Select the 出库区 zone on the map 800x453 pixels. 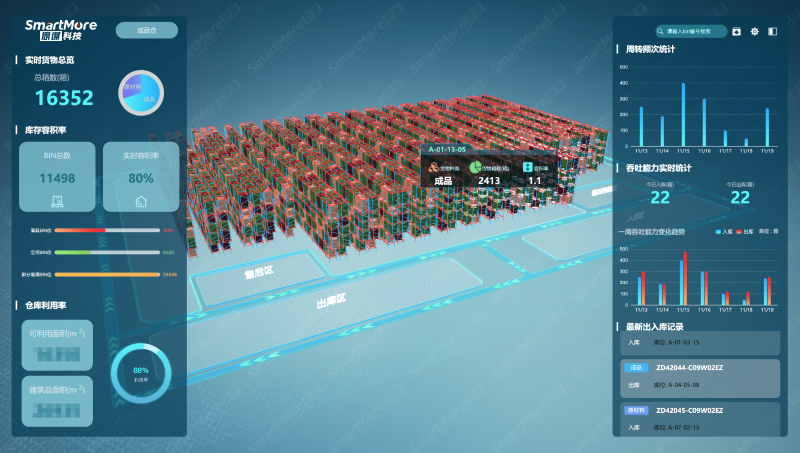[x=330, y=299]
